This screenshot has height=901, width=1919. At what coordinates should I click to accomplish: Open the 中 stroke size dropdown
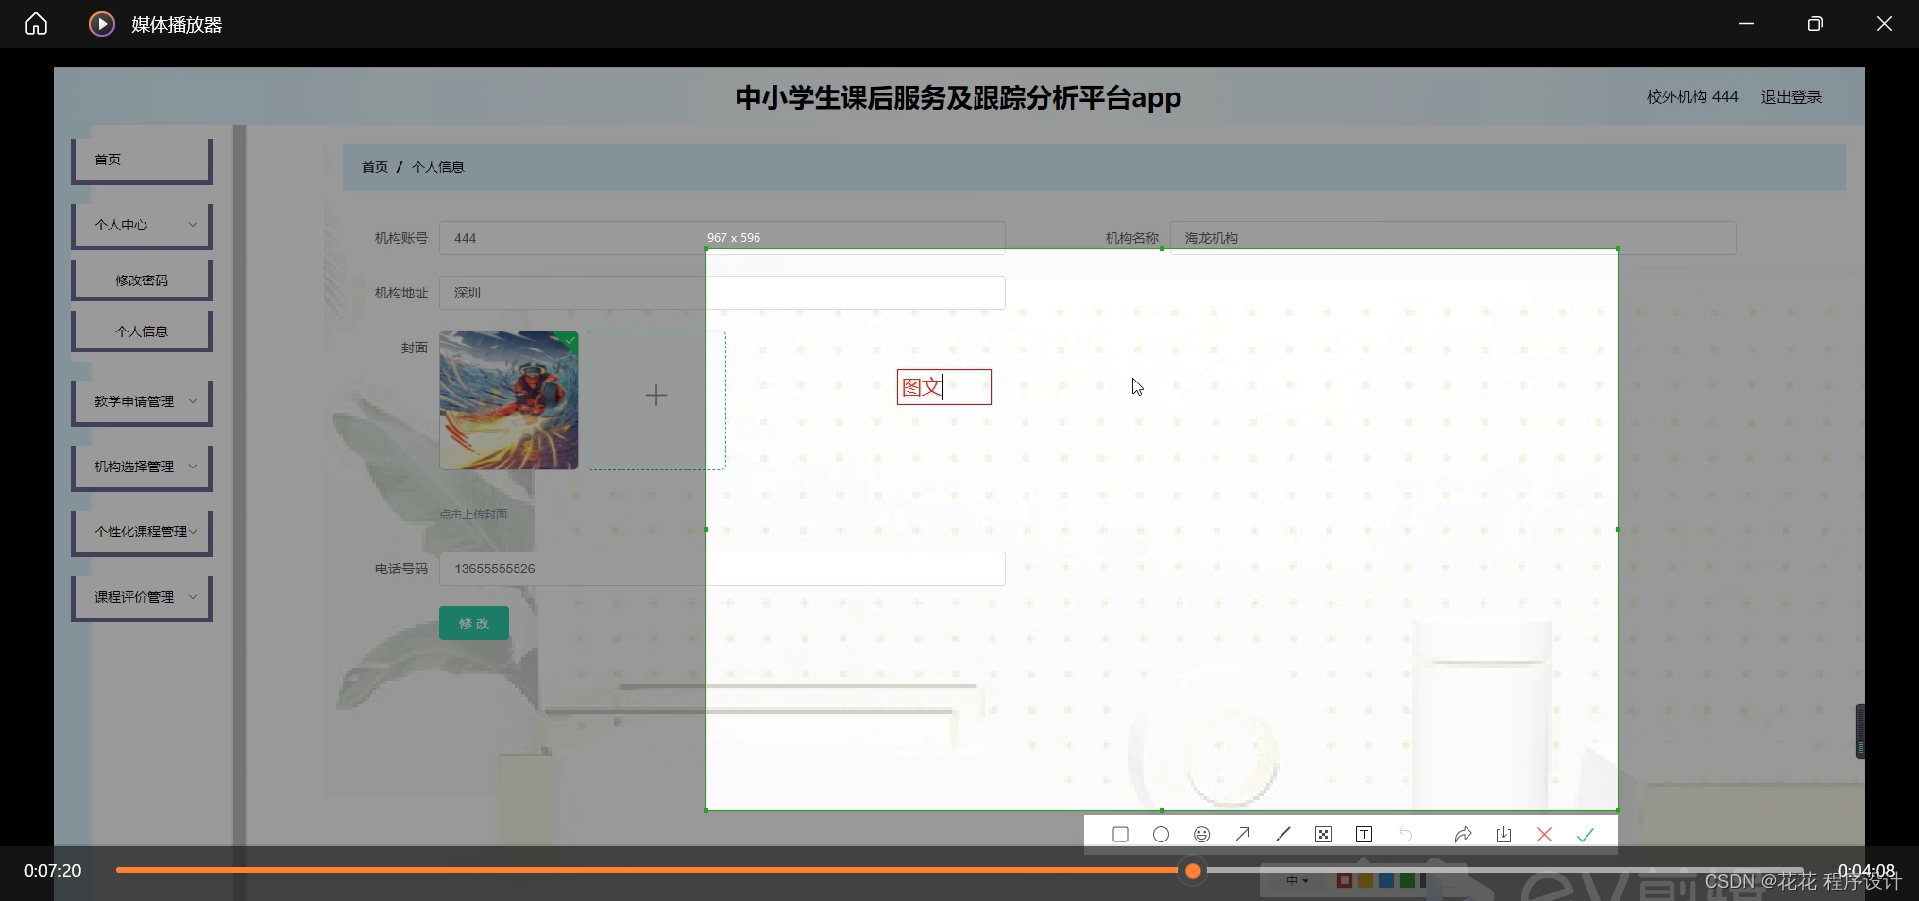coord(1297,881)
